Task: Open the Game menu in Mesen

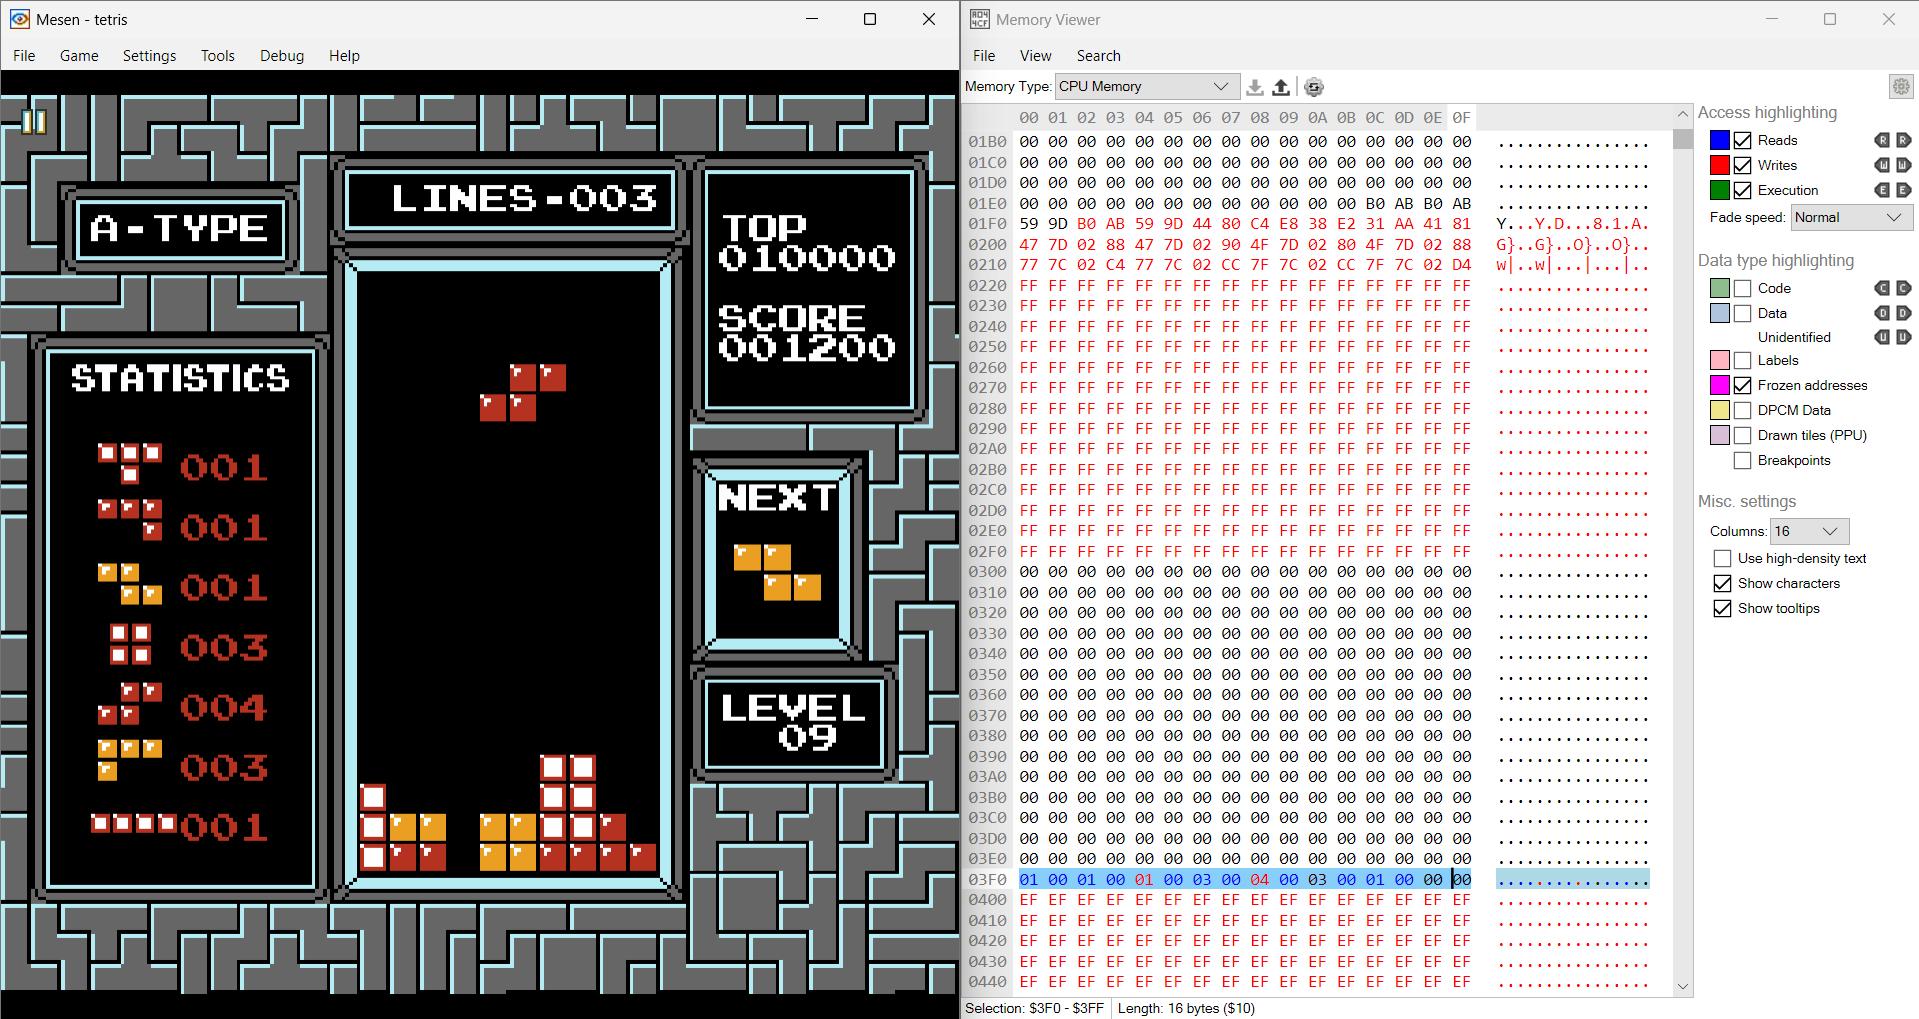Action: [79, 56]
